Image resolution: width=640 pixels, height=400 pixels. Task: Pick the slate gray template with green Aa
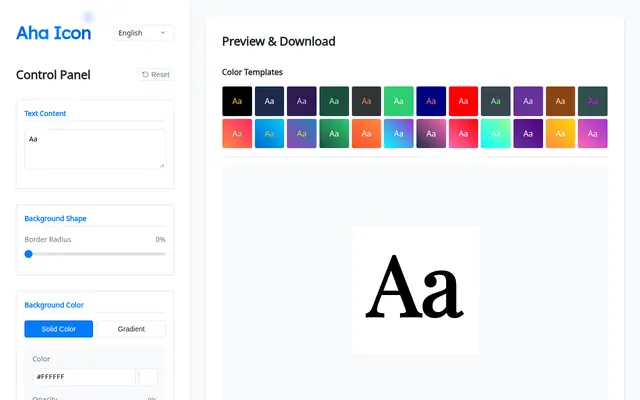(496, 101)
